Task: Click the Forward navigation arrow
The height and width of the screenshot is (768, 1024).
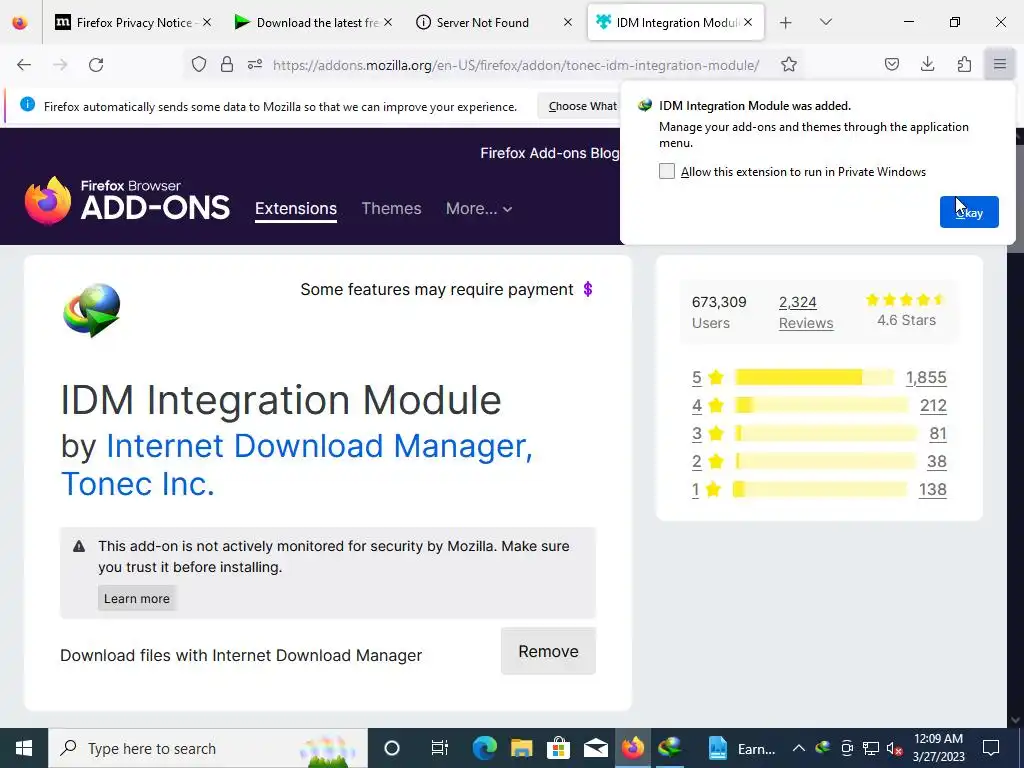Action: (60, 65)
